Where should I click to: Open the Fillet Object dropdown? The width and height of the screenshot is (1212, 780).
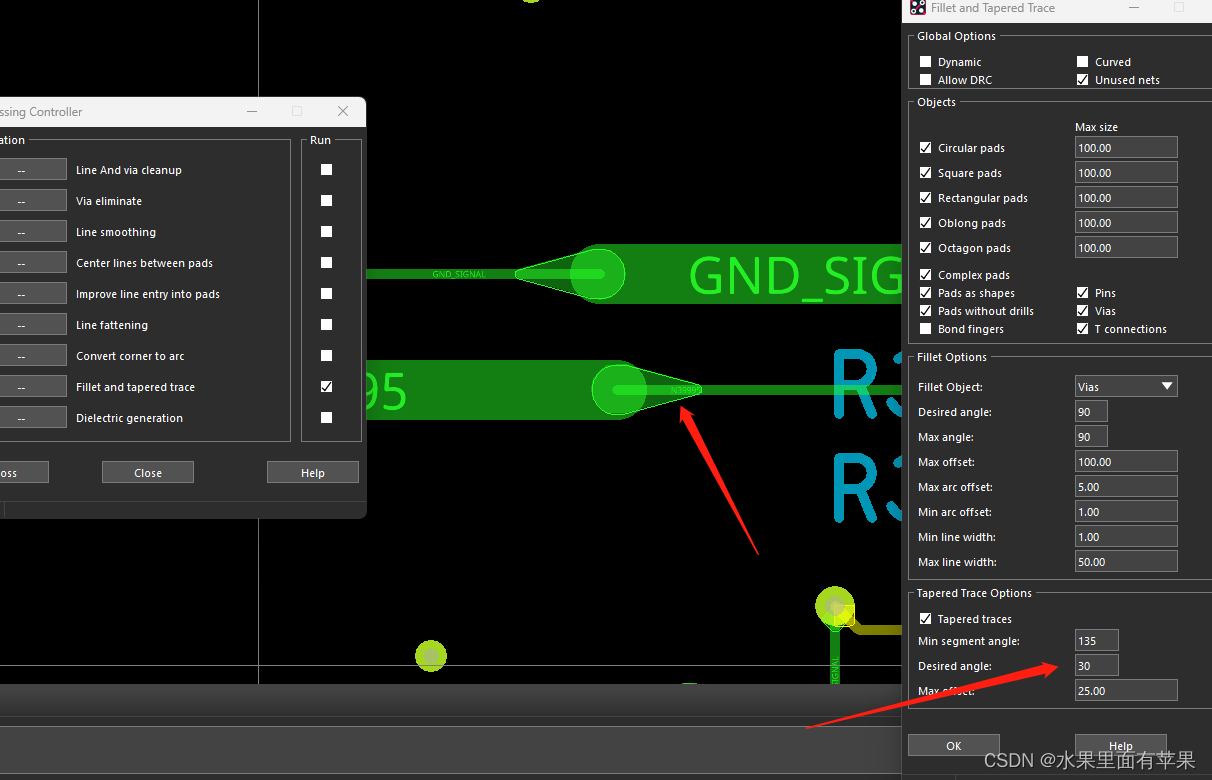(1126, 387)
